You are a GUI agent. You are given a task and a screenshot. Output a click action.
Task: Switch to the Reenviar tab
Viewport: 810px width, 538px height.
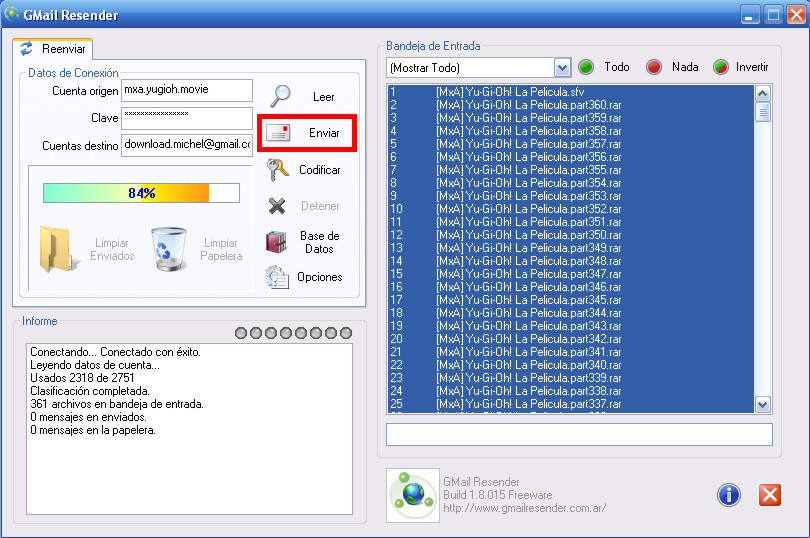tap(54, 49)
